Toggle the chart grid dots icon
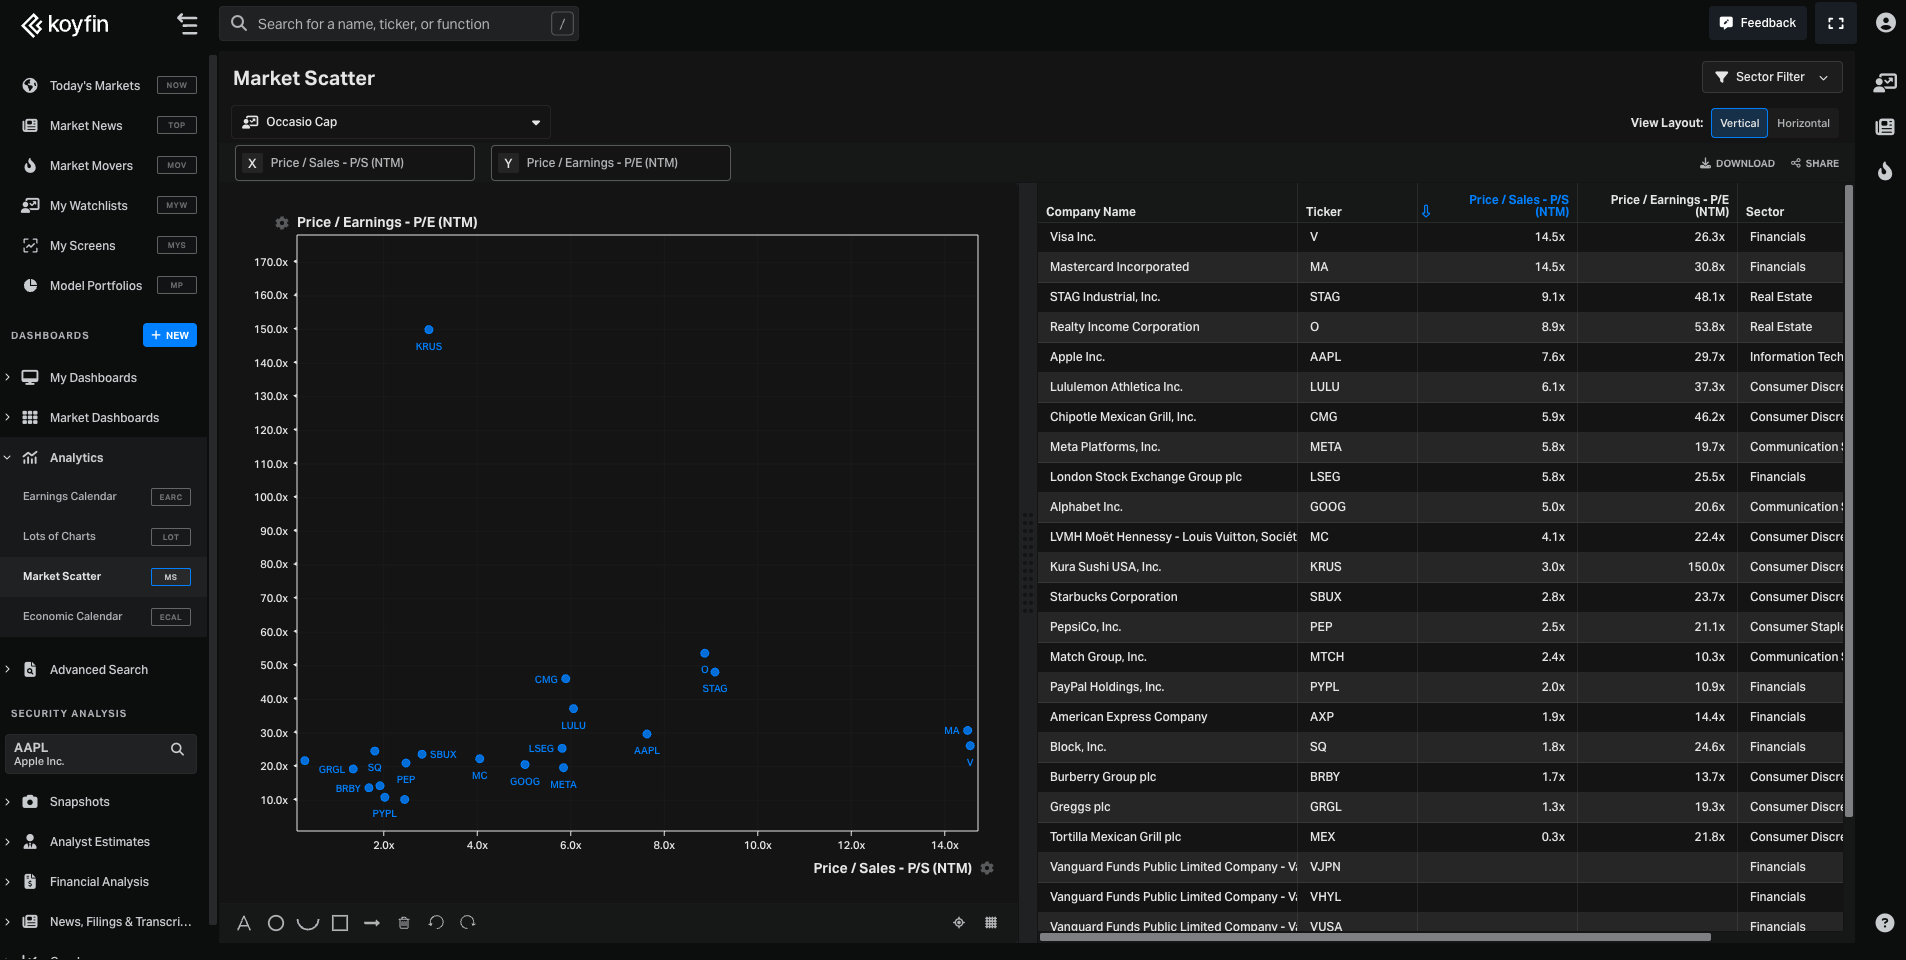Image resolution: width=1906 pixels, height=960 pixels. [991, 922]
